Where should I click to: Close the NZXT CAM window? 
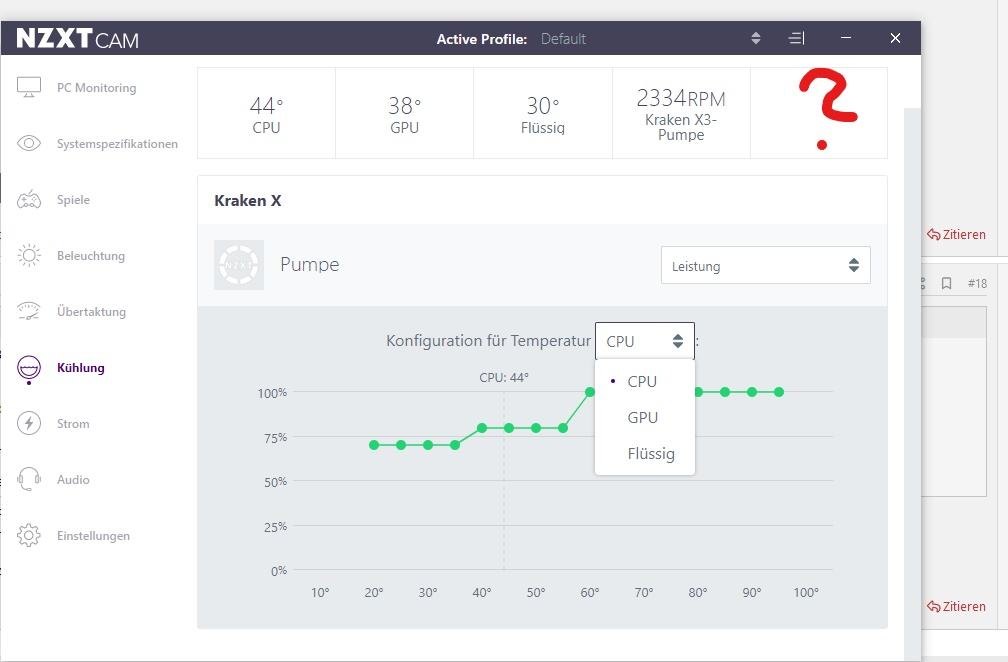click(x=895, y=38)
